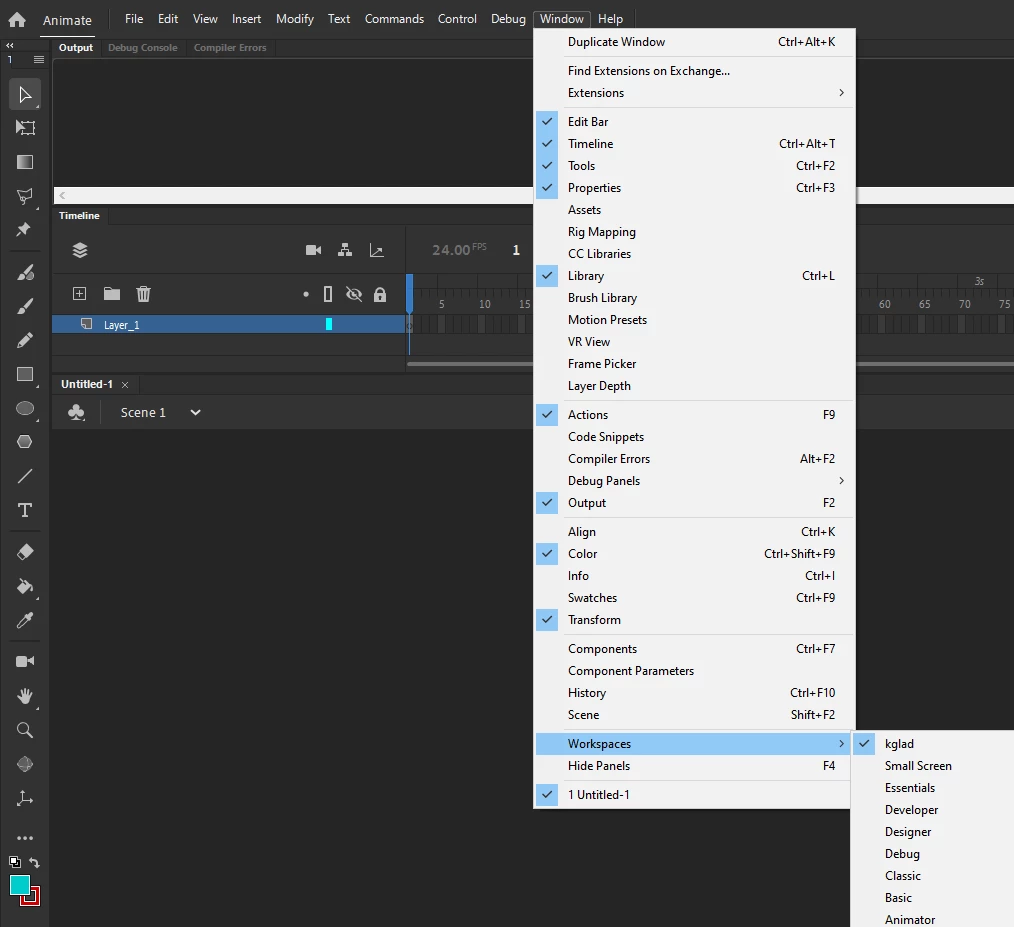This screenshot has width=1014, height=927.
Task: Open tools panel hamburger menu
Action: (x=39, y=60)
